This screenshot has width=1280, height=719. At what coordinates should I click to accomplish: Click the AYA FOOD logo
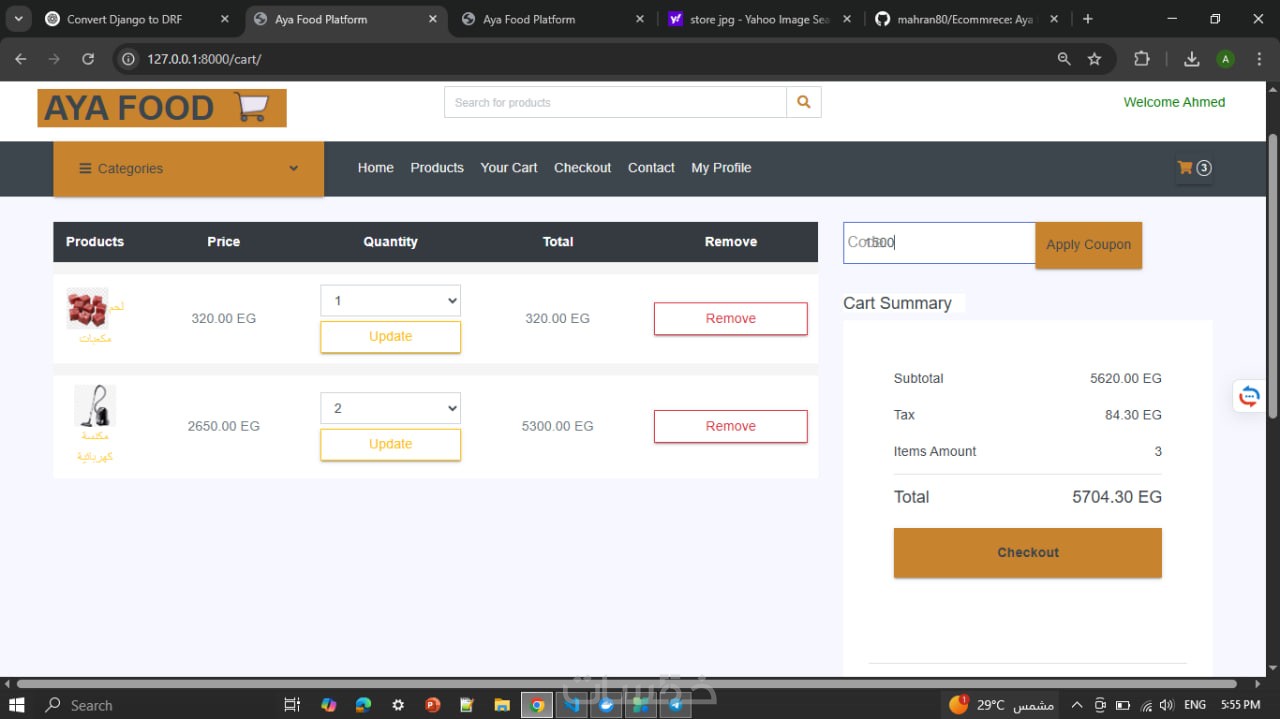(162, 108)
